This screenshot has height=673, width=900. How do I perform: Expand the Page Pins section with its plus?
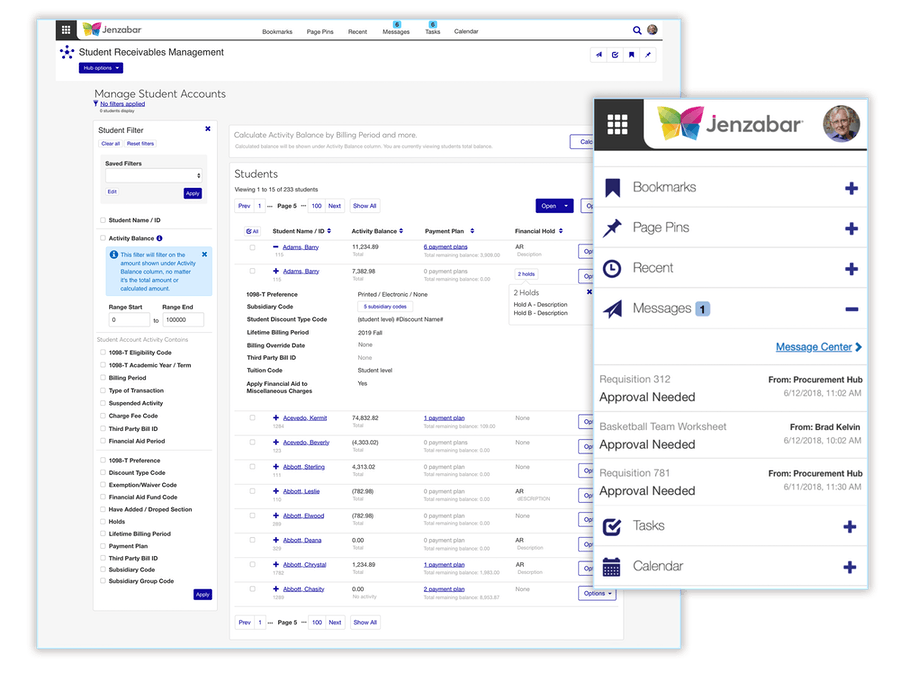[851, 228]
